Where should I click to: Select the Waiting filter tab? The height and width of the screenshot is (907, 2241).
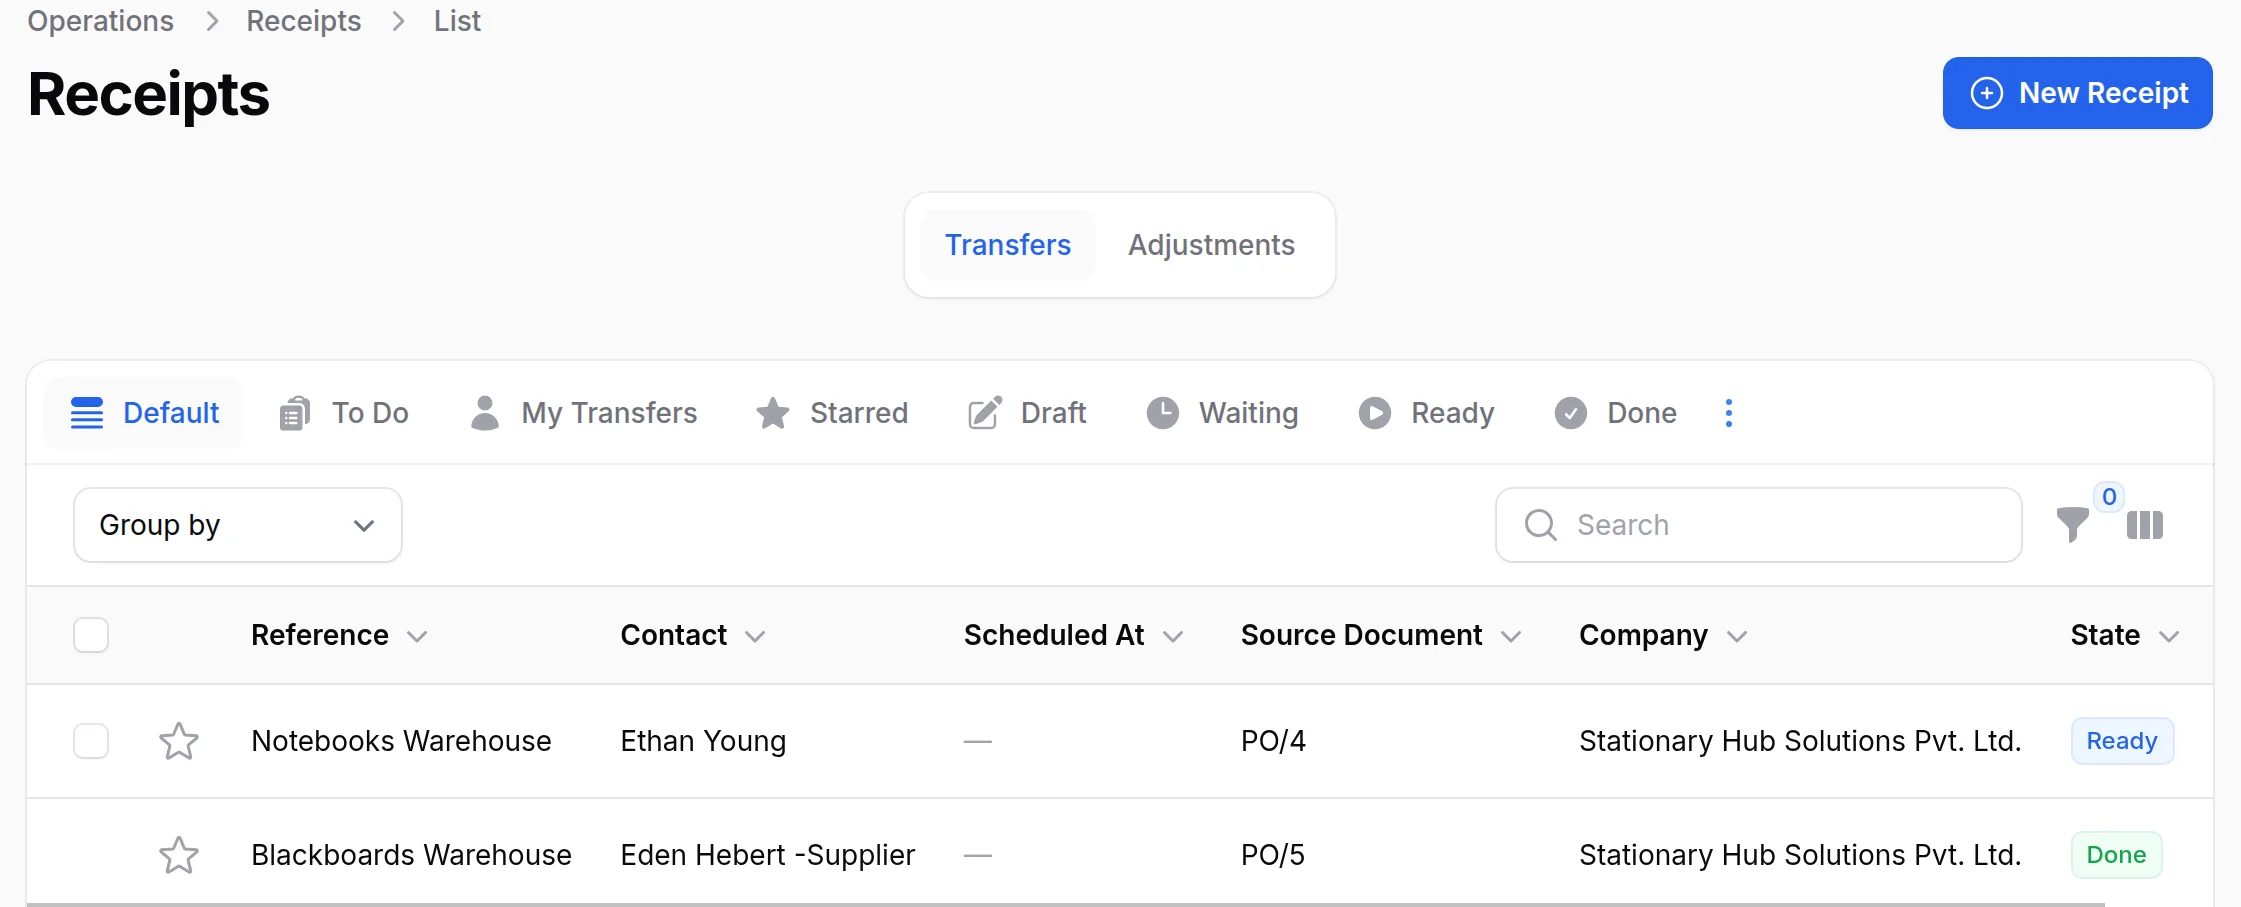[x=1222, y=413]
